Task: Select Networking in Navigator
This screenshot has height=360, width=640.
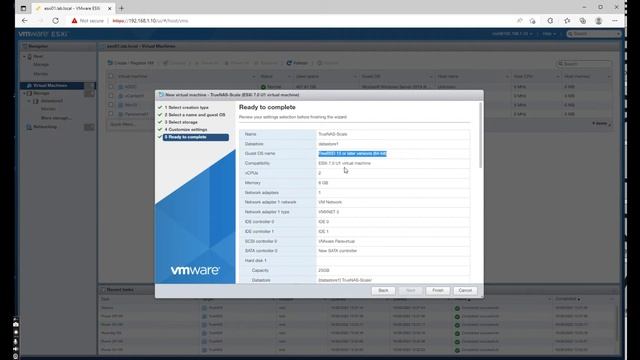Action: (x=44, y=127)
